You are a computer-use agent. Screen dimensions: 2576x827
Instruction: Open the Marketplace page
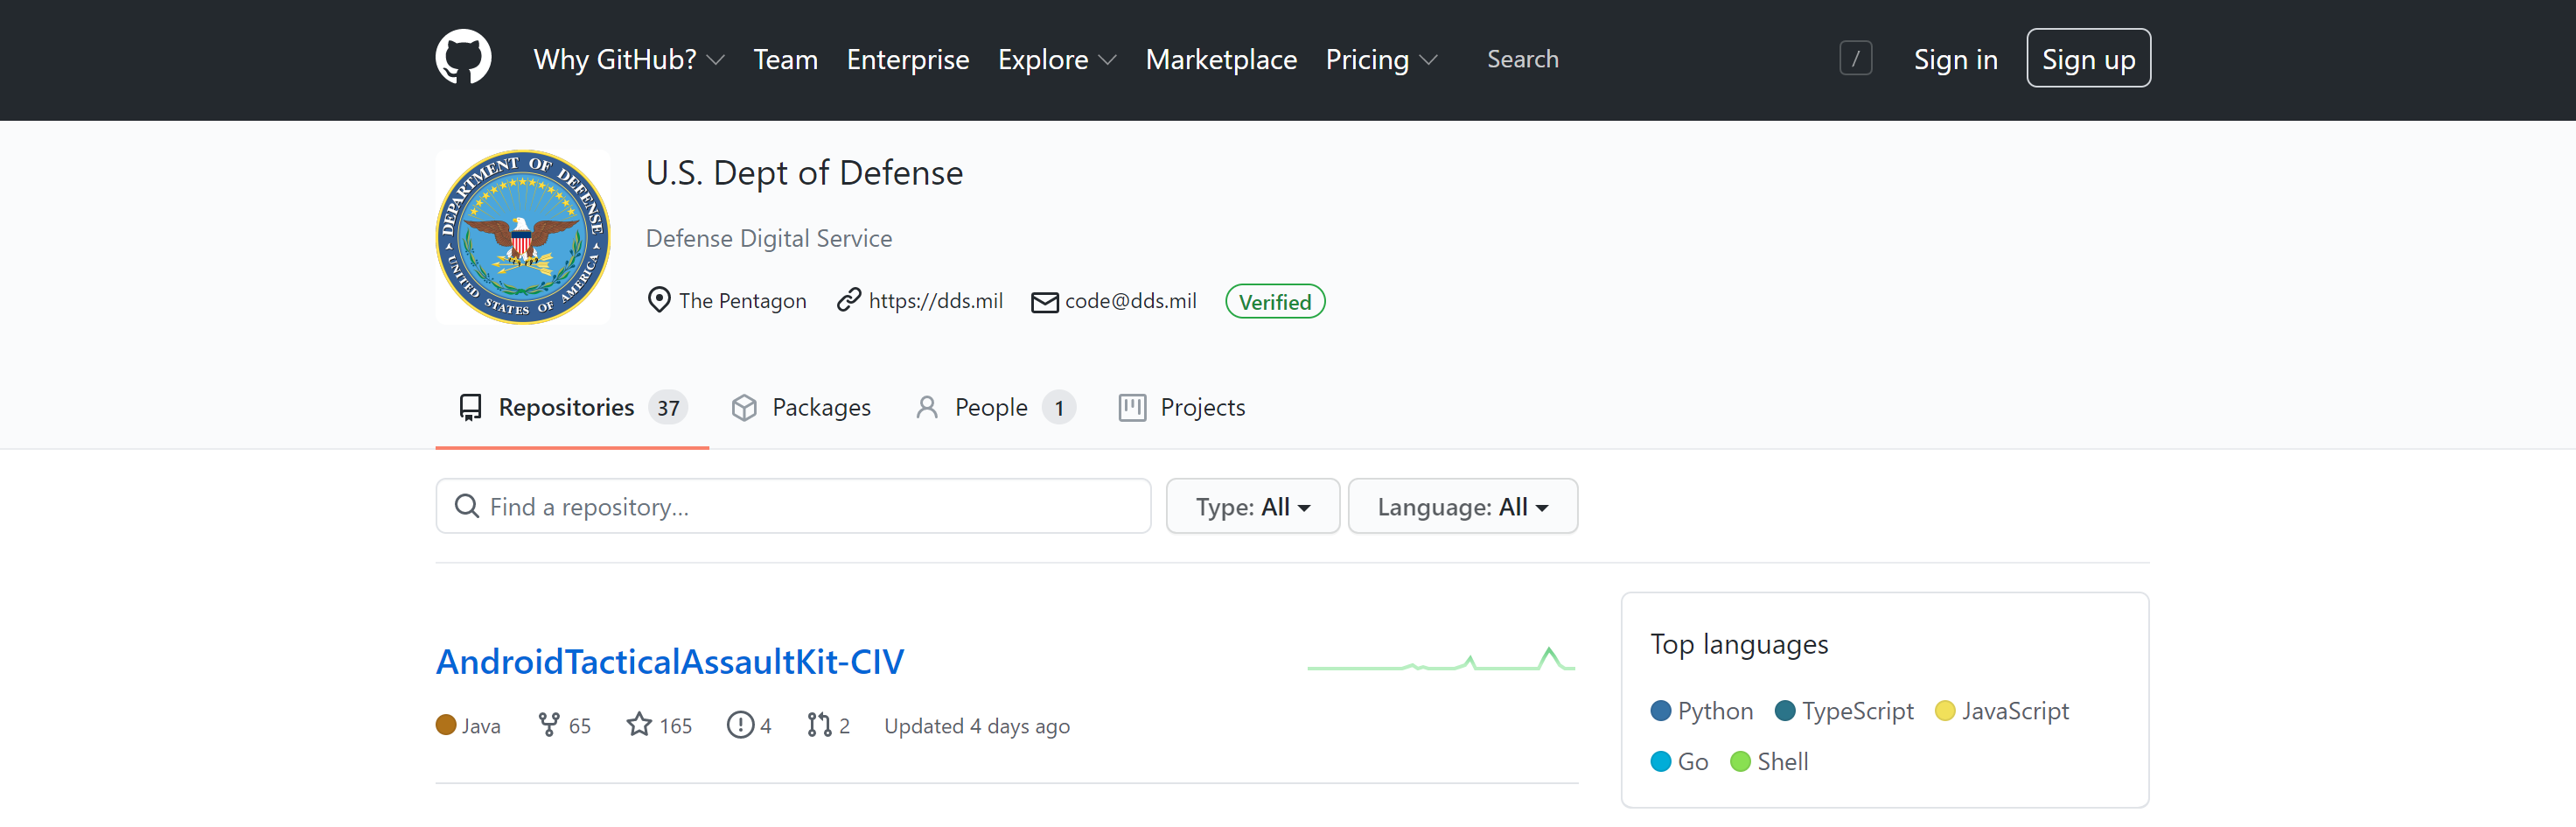pos(1220,60)
